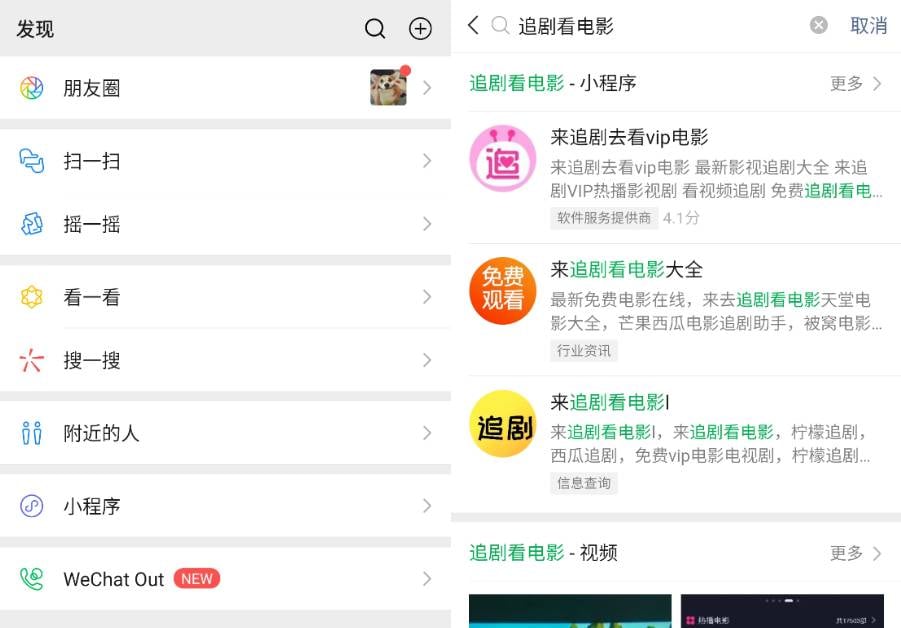This screenshot has width=901, height=628.
Task: Tap the red Search icon beside 搜一搜
Action: point(32,360)
